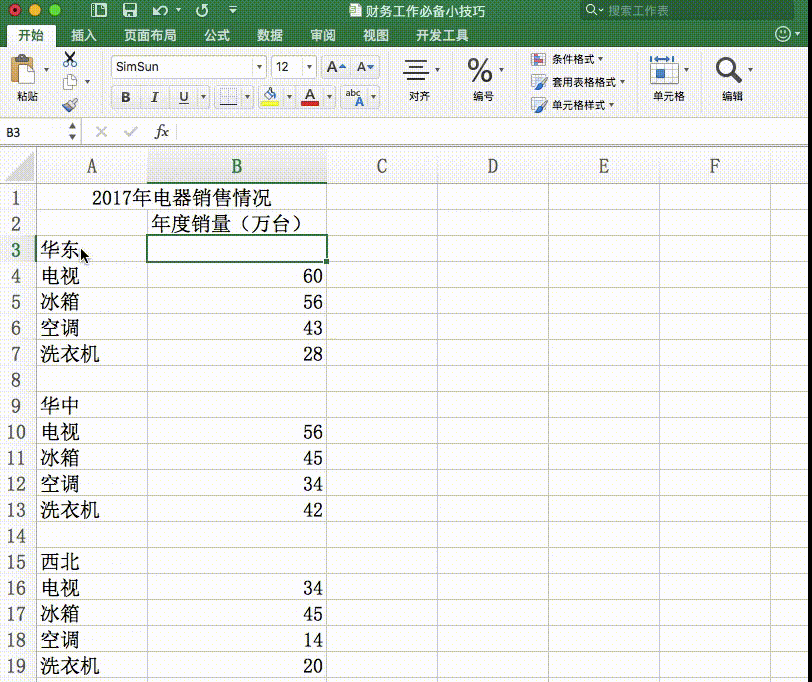Expand the SimSun font name dropdown
This screenshot has width=812, height=682.
click(x=259, y=67)
